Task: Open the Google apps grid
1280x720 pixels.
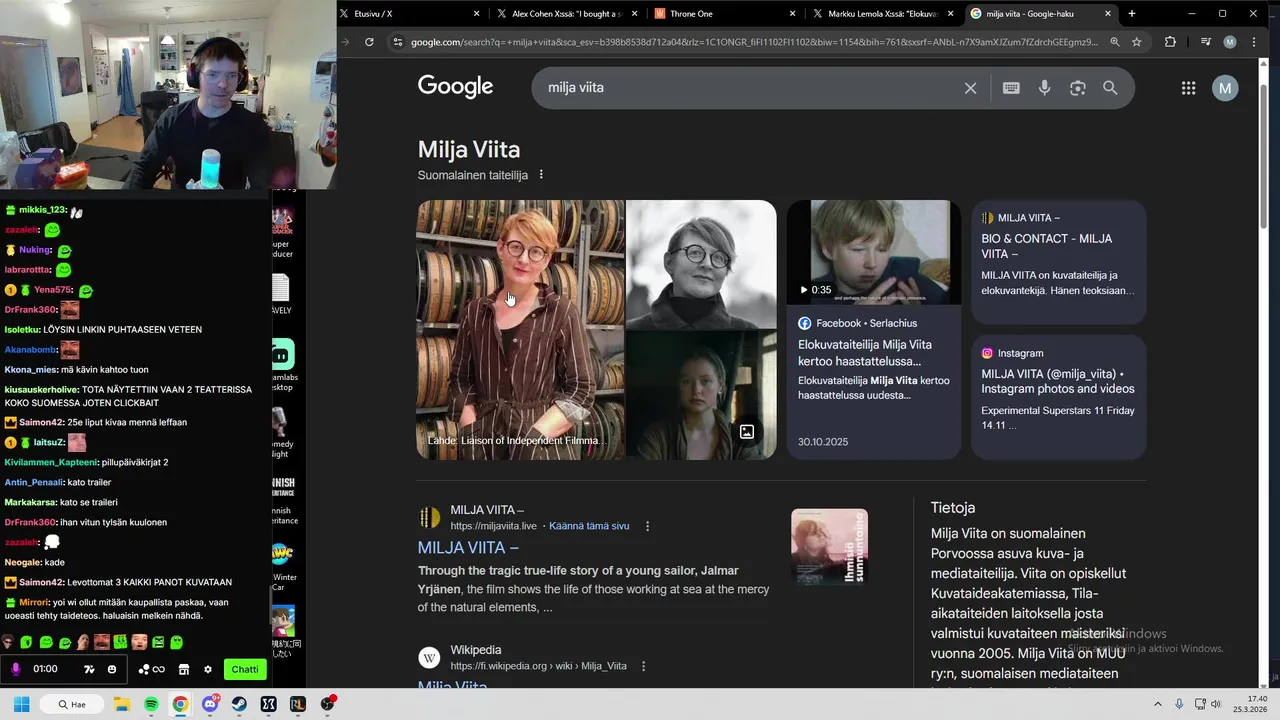Action: coord(1188,88)
